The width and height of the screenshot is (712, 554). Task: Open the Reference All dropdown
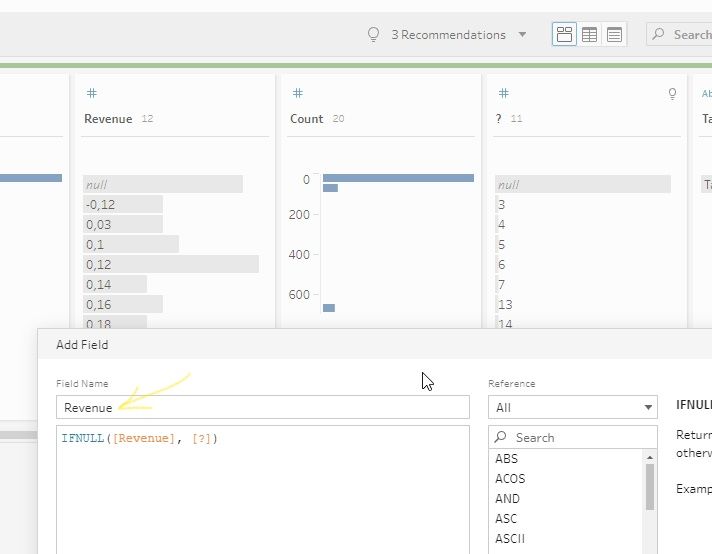pyautogui.click(x=572, y=407)
